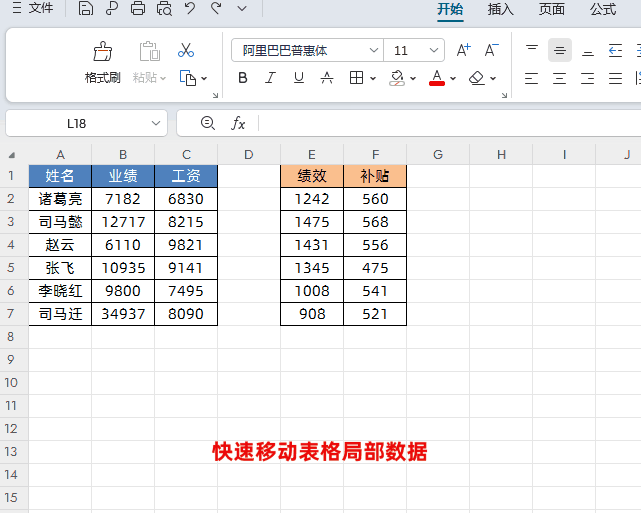
Task: Cut selection with the scissors icon
Action: coord(186,50)
